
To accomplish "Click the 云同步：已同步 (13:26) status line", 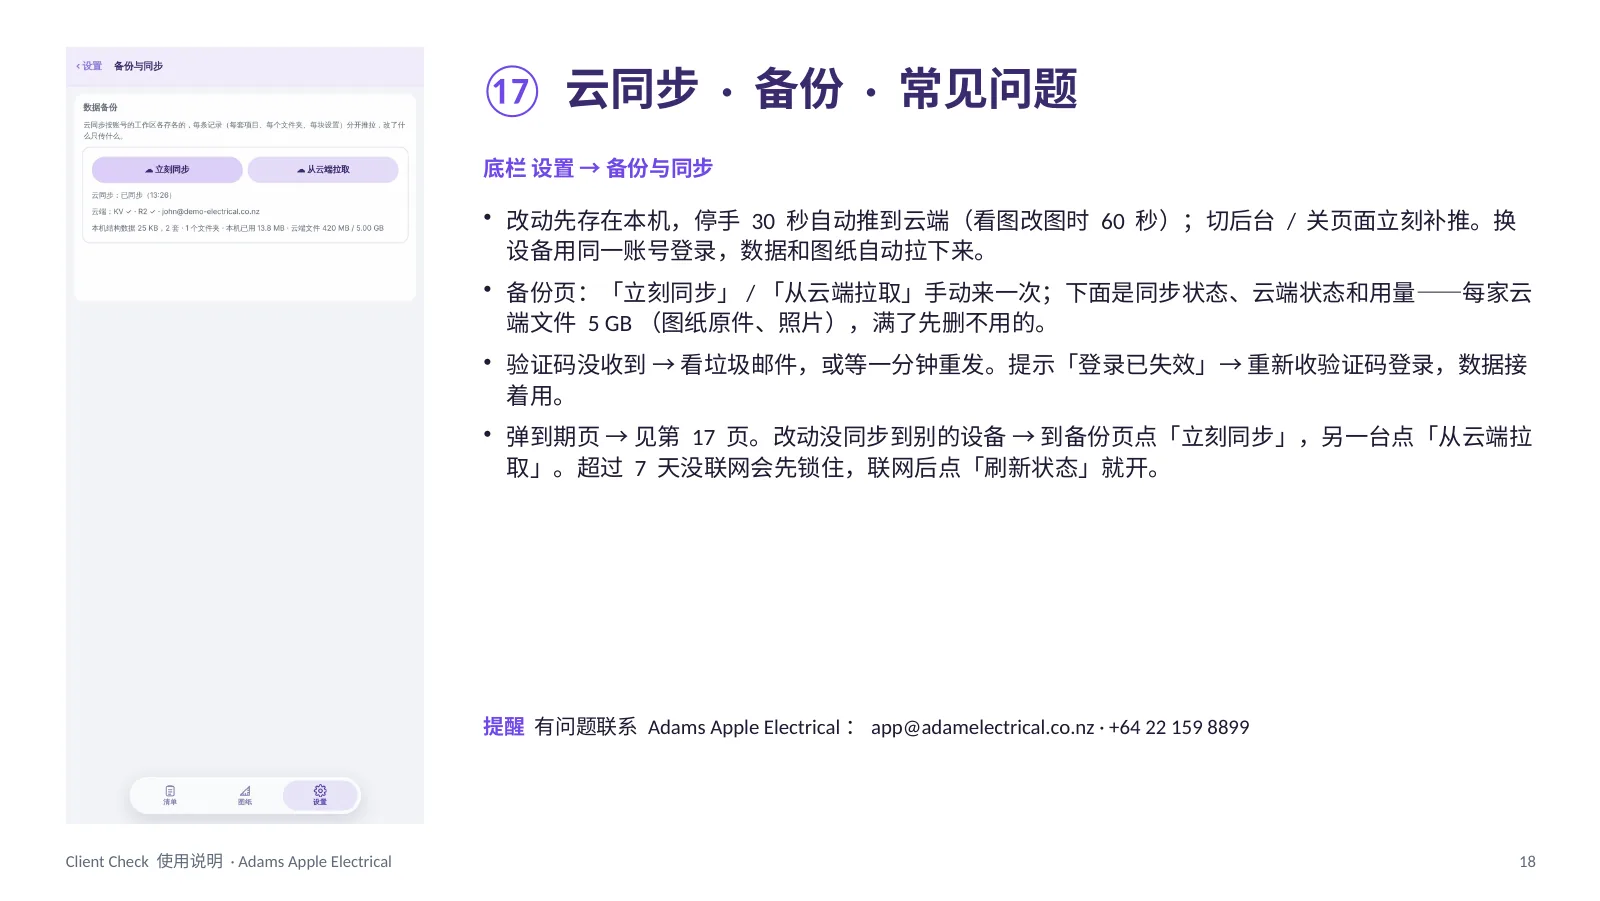I will point(132,195).
